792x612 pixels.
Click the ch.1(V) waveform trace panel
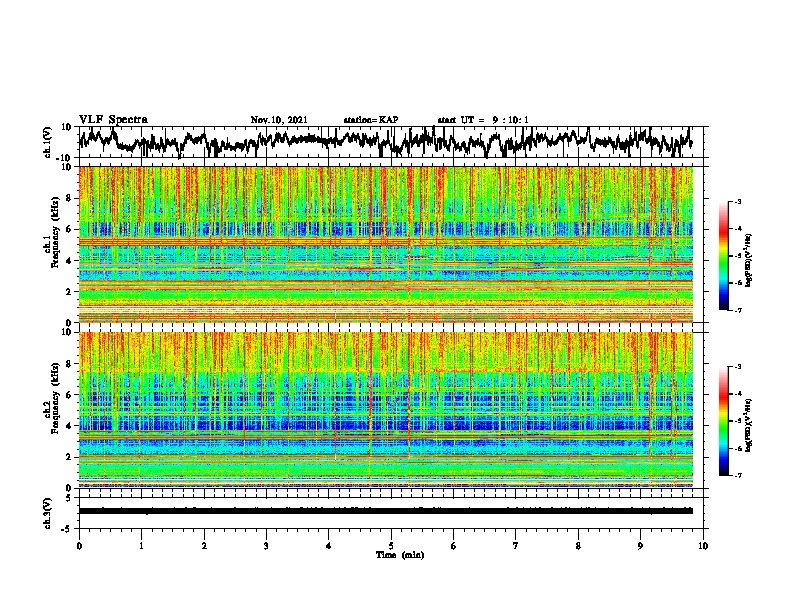click(x=390, y=142)
